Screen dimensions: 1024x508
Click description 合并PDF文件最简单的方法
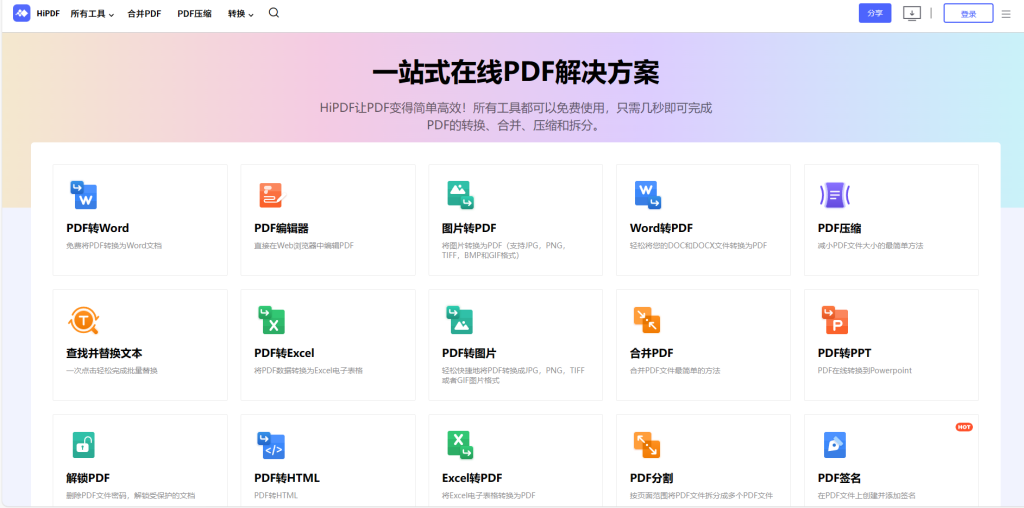[x=675, y=371]
